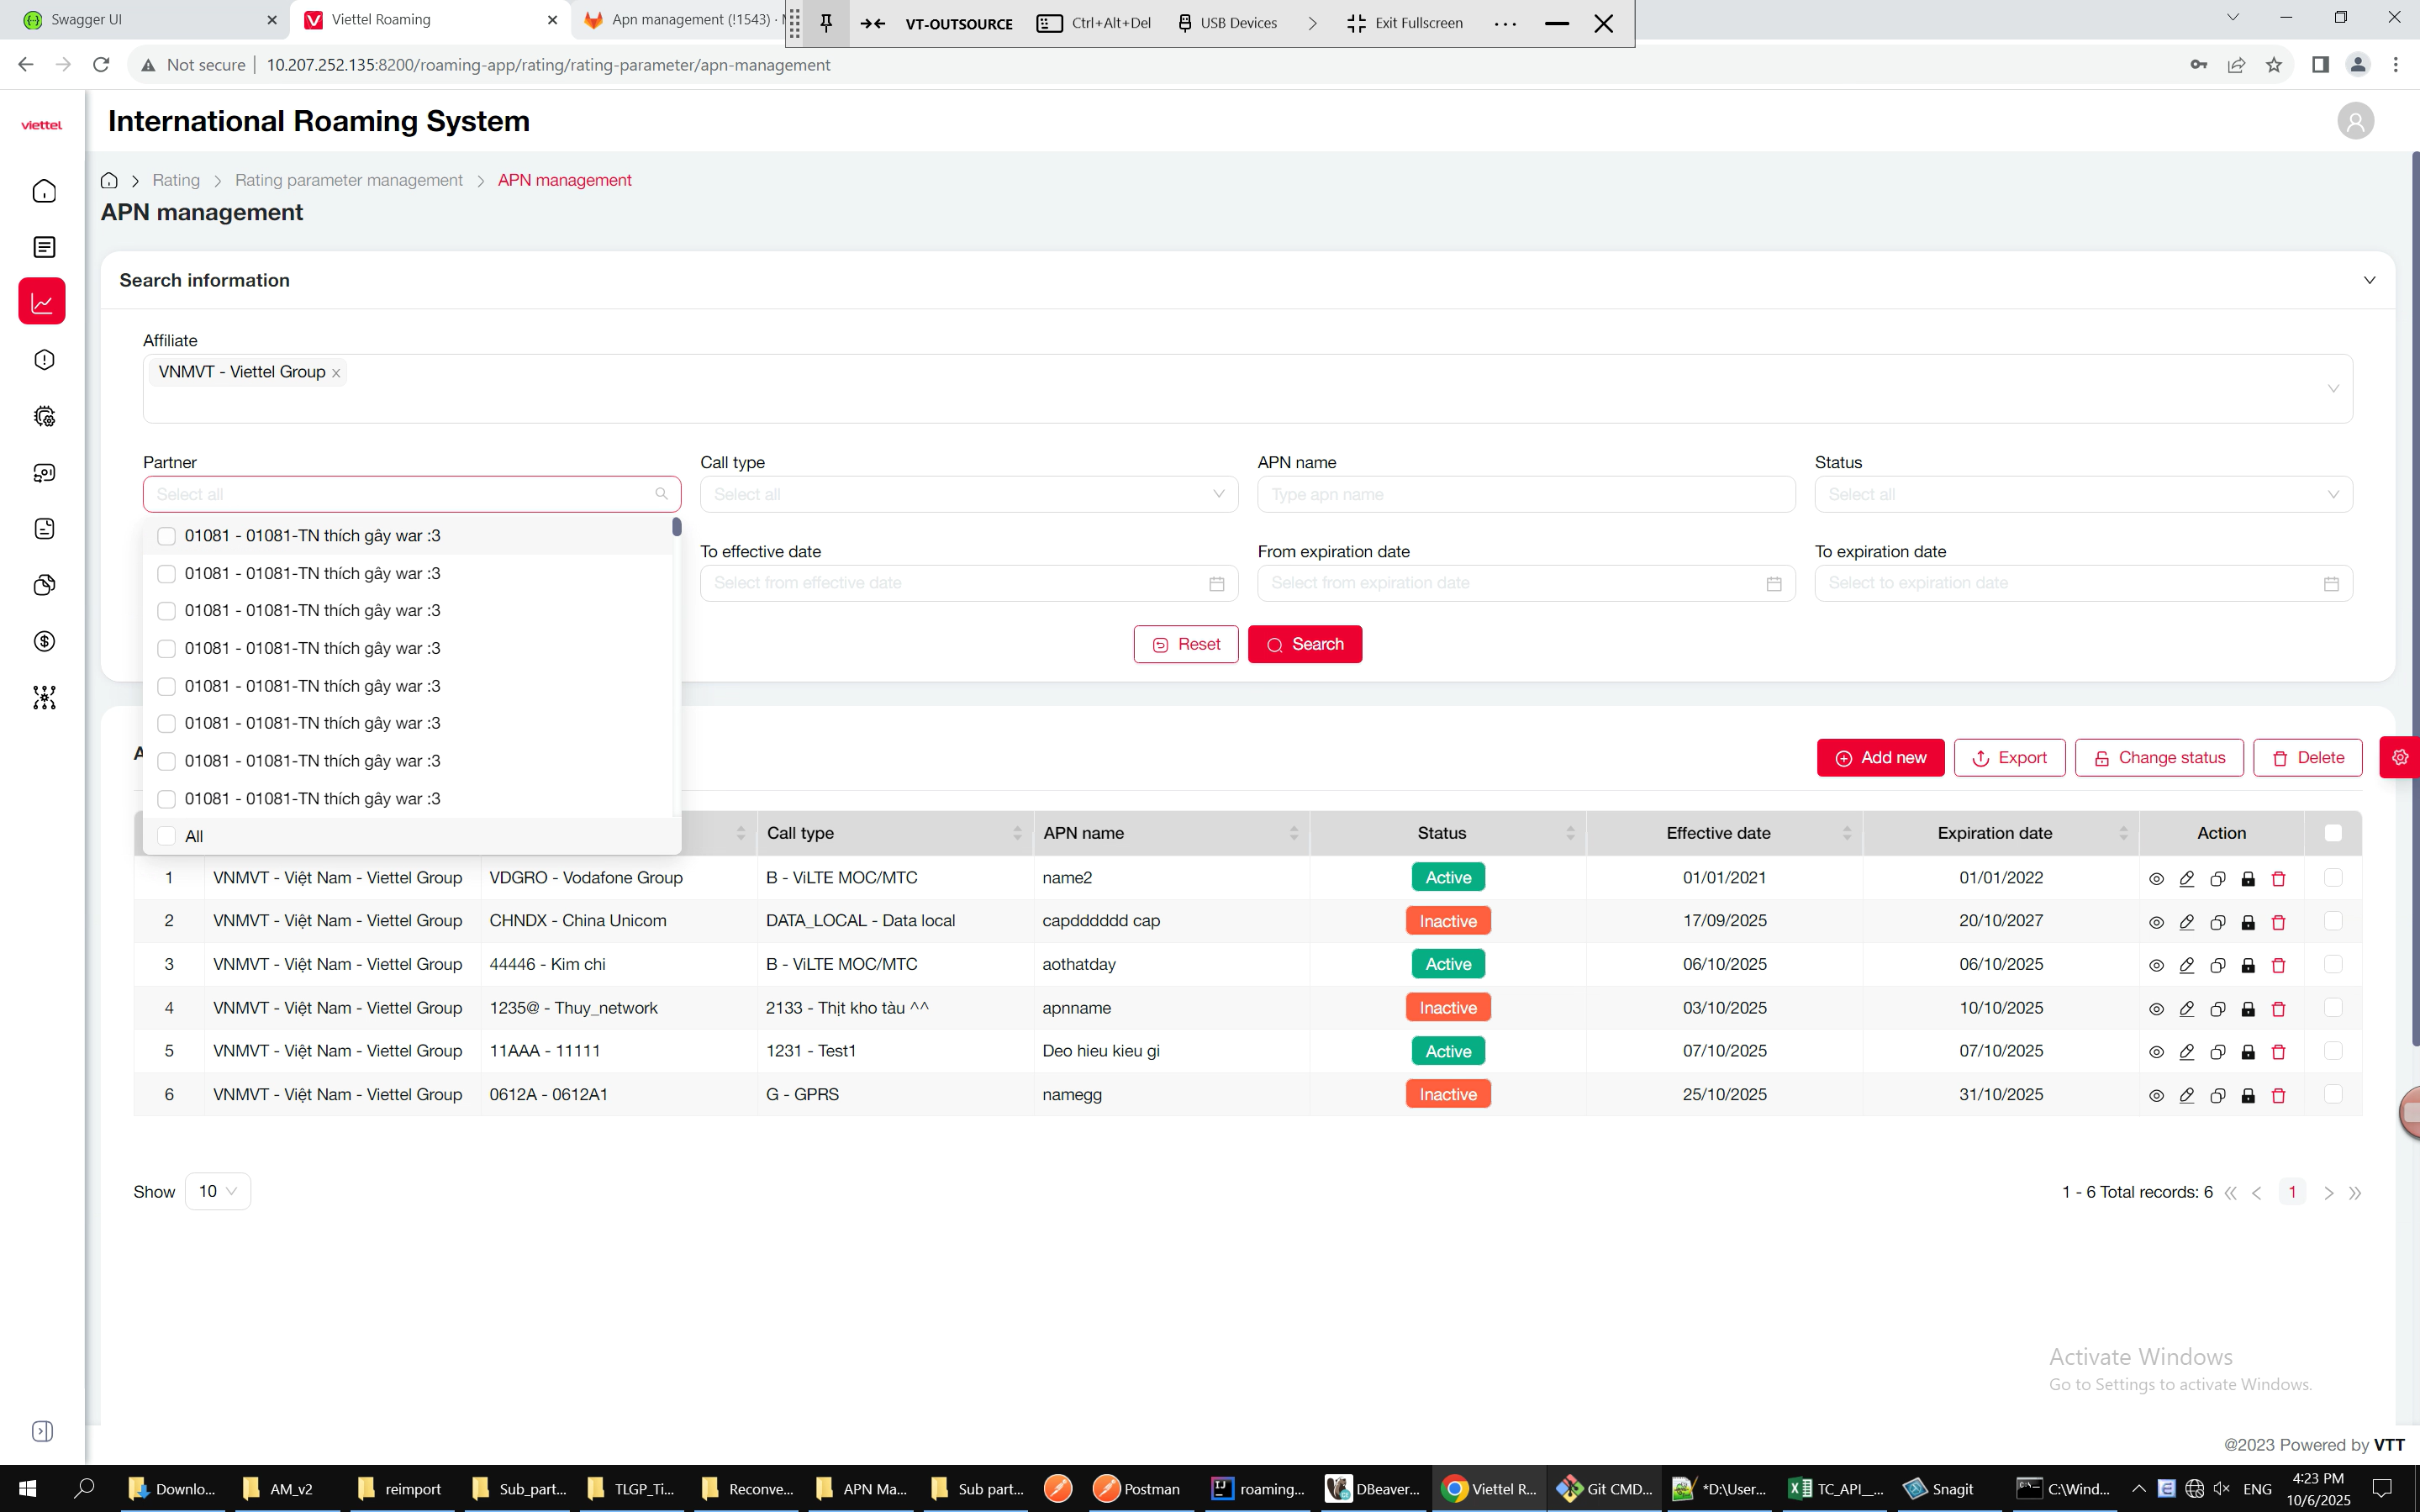
Task: Click the lock icon for capddddd cap row
Action: 2248,922
